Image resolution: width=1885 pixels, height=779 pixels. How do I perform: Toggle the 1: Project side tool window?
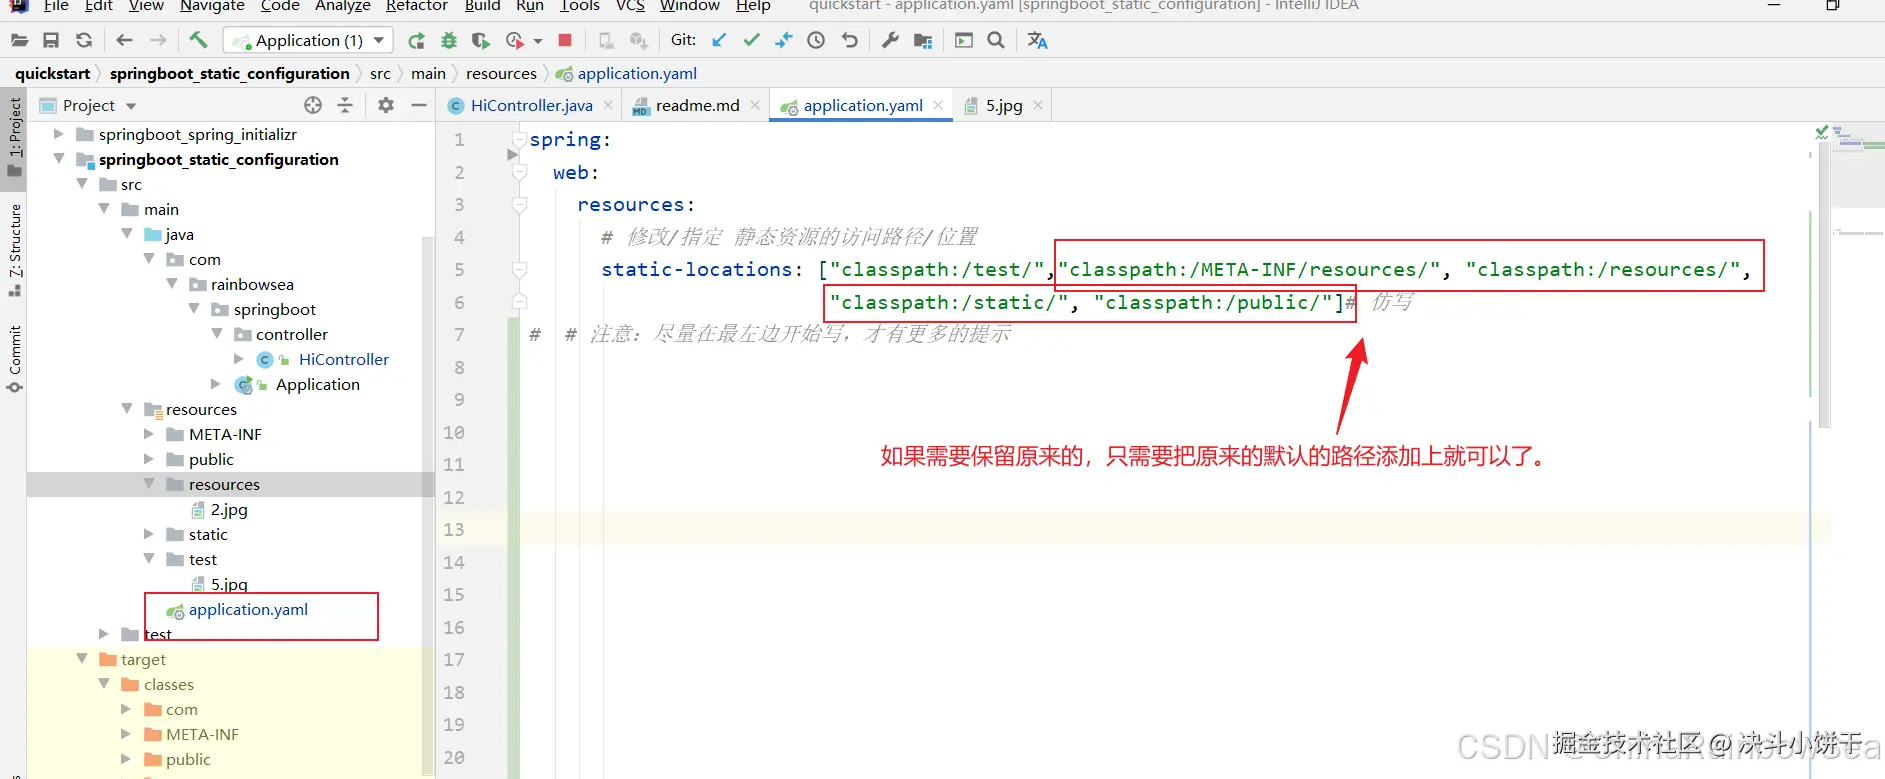(14, 136)
